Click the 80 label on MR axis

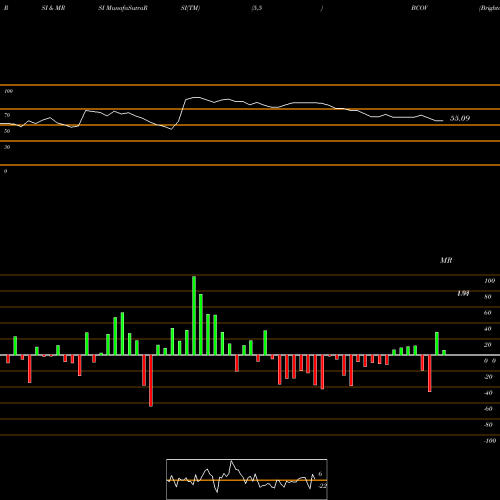click(x=488, y=297)
